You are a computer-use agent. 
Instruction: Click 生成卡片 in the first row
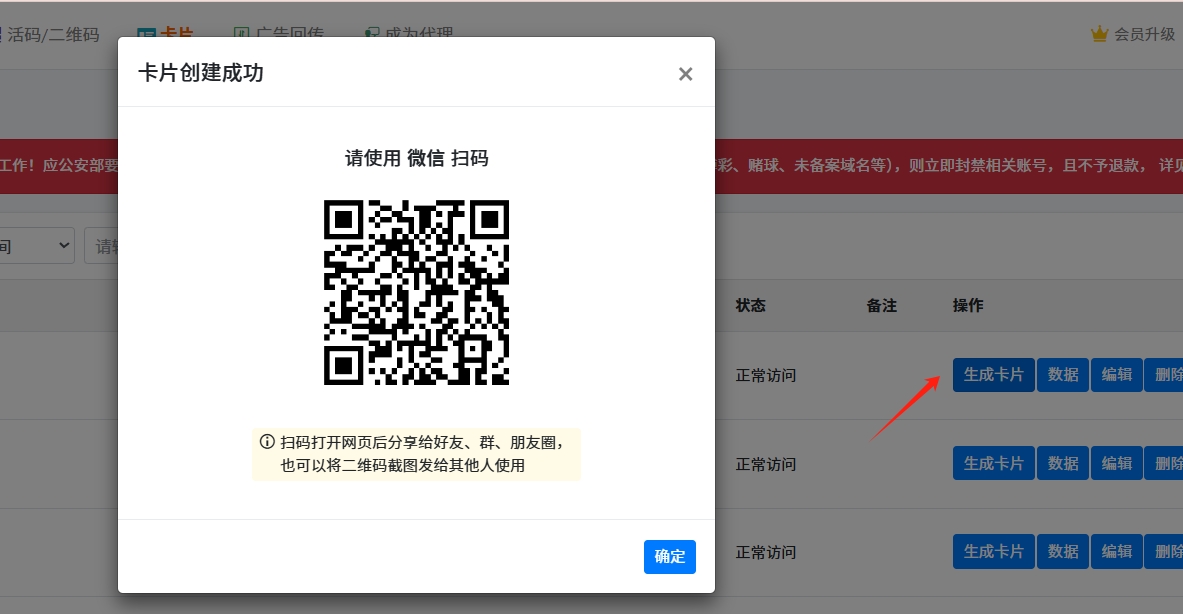click(993, 375)
